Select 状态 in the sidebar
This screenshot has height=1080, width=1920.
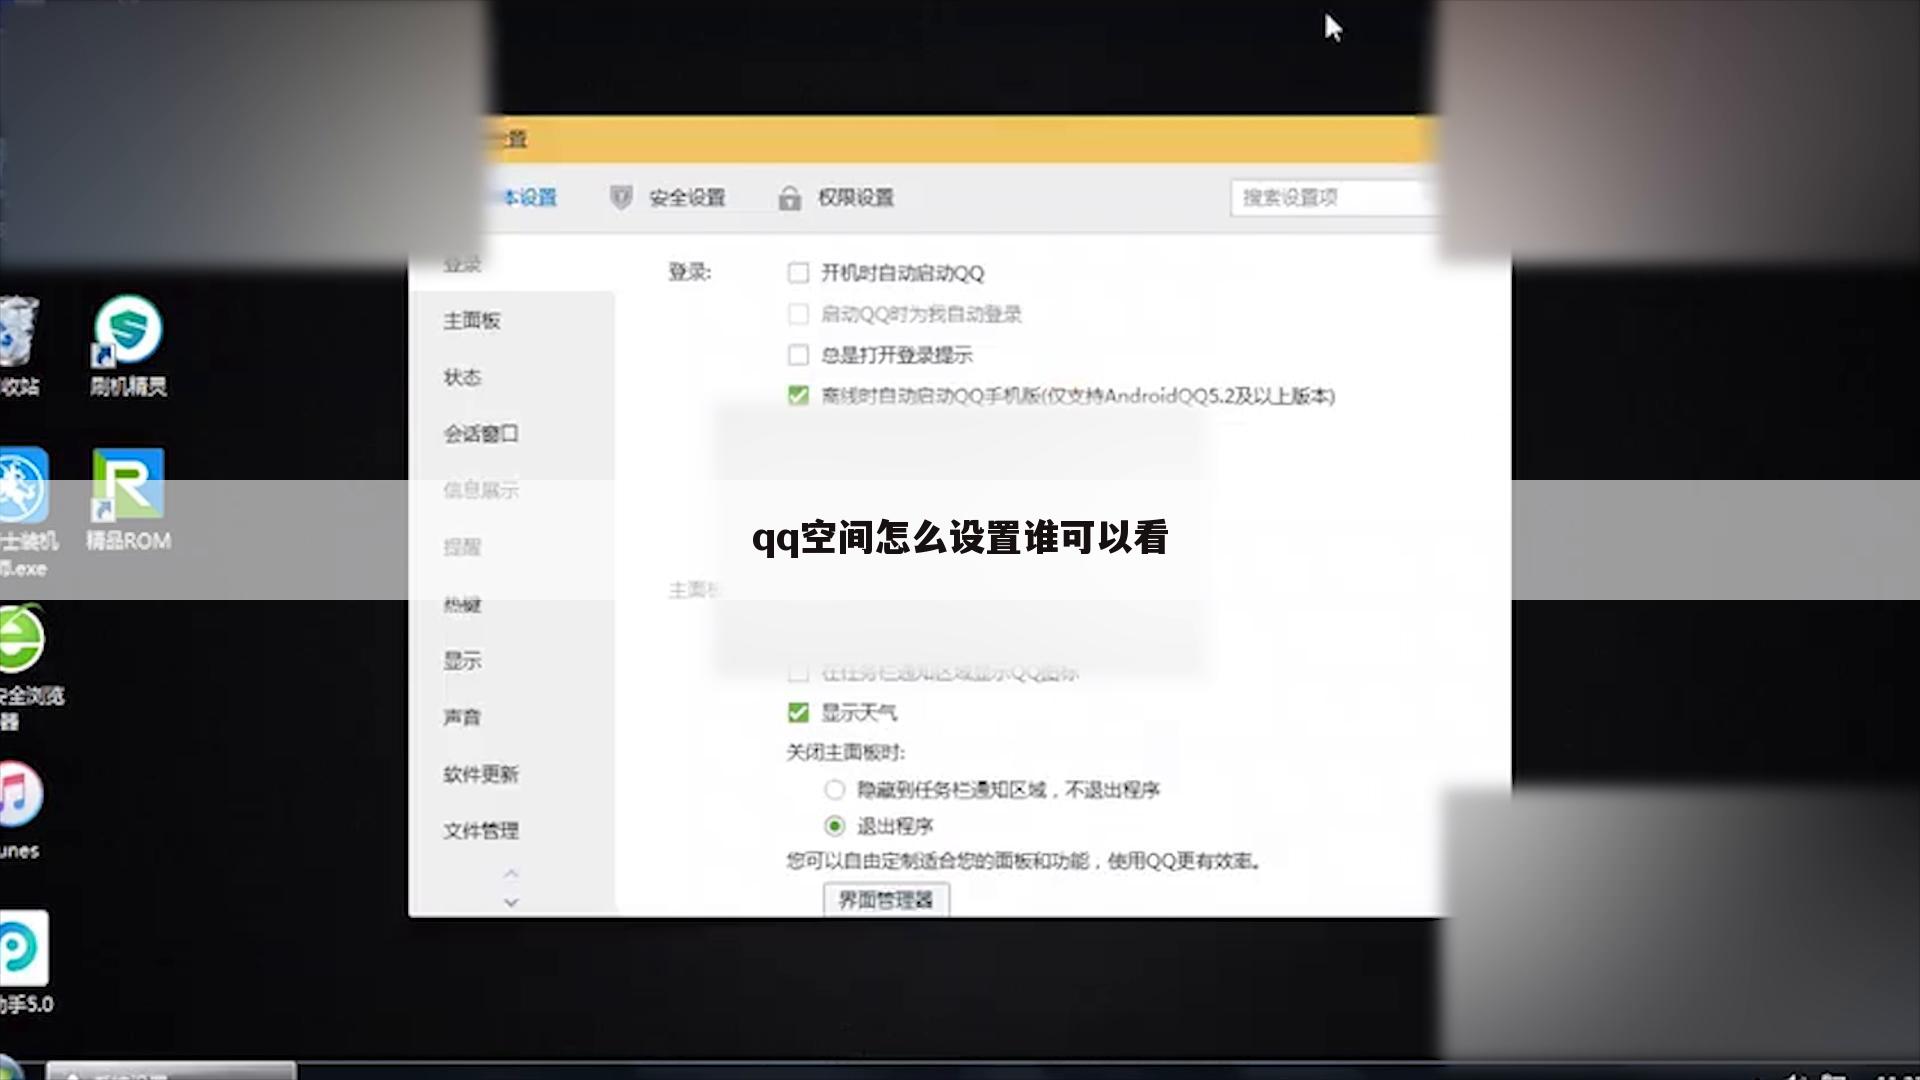462,377
